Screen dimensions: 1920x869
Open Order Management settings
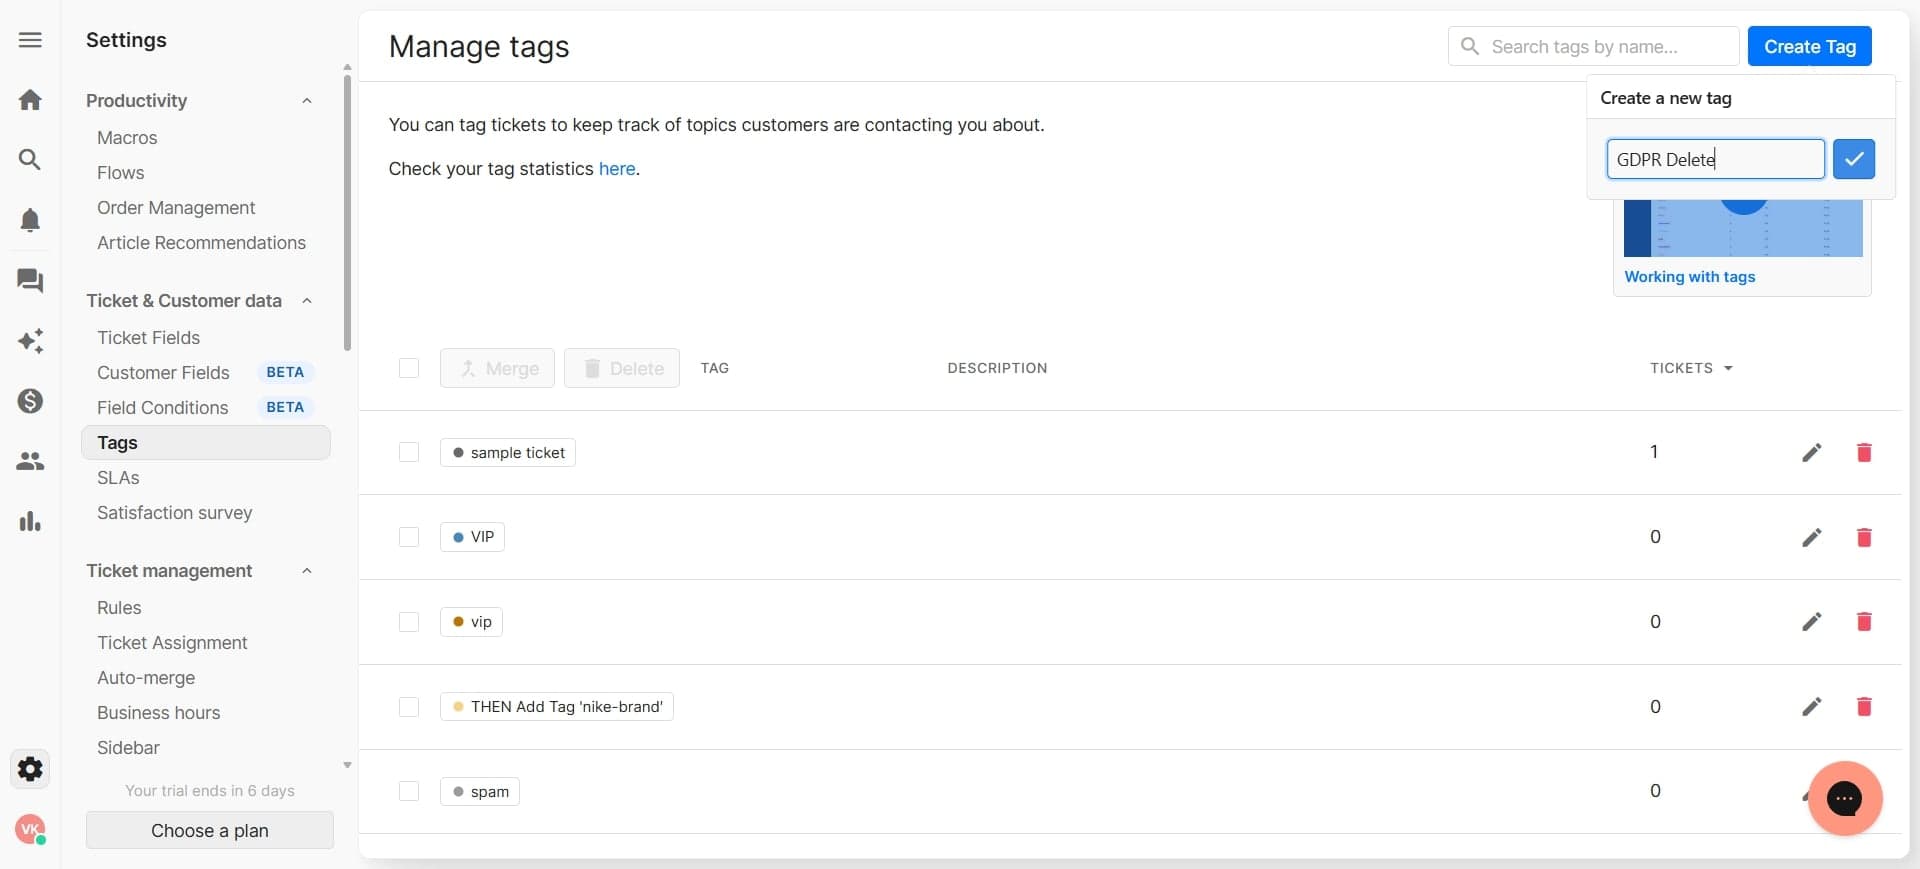[176, 208]
